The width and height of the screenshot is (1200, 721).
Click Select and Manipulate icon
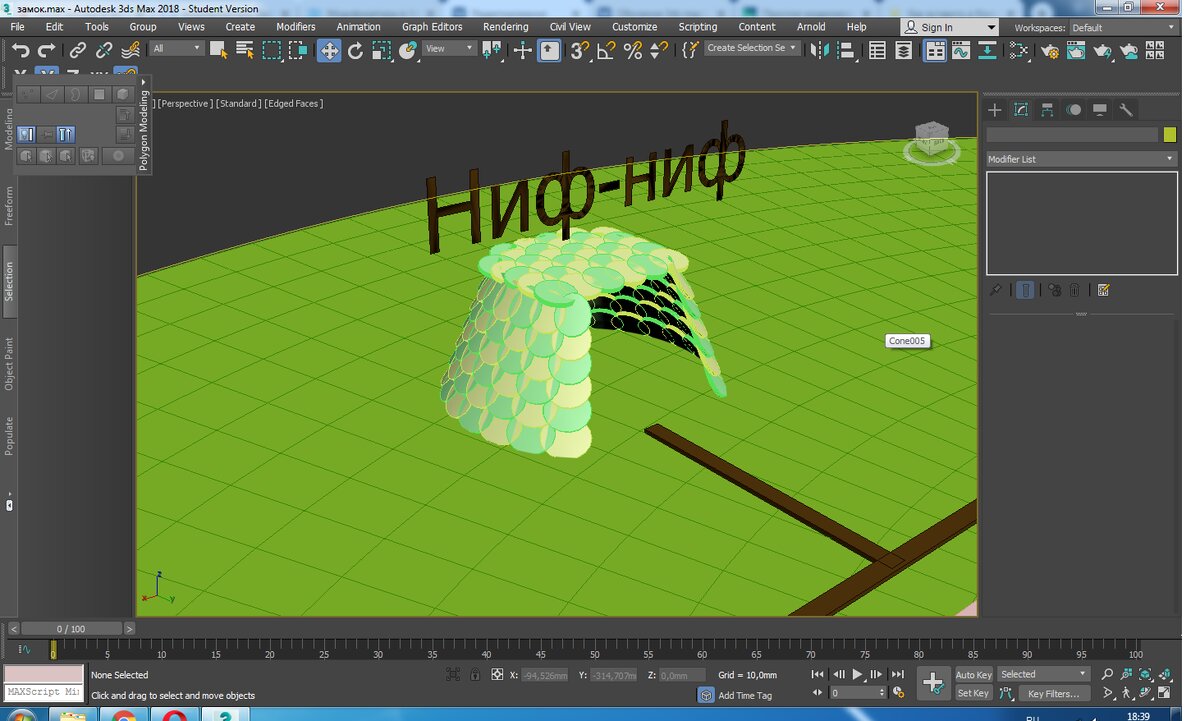coord(522,50)
